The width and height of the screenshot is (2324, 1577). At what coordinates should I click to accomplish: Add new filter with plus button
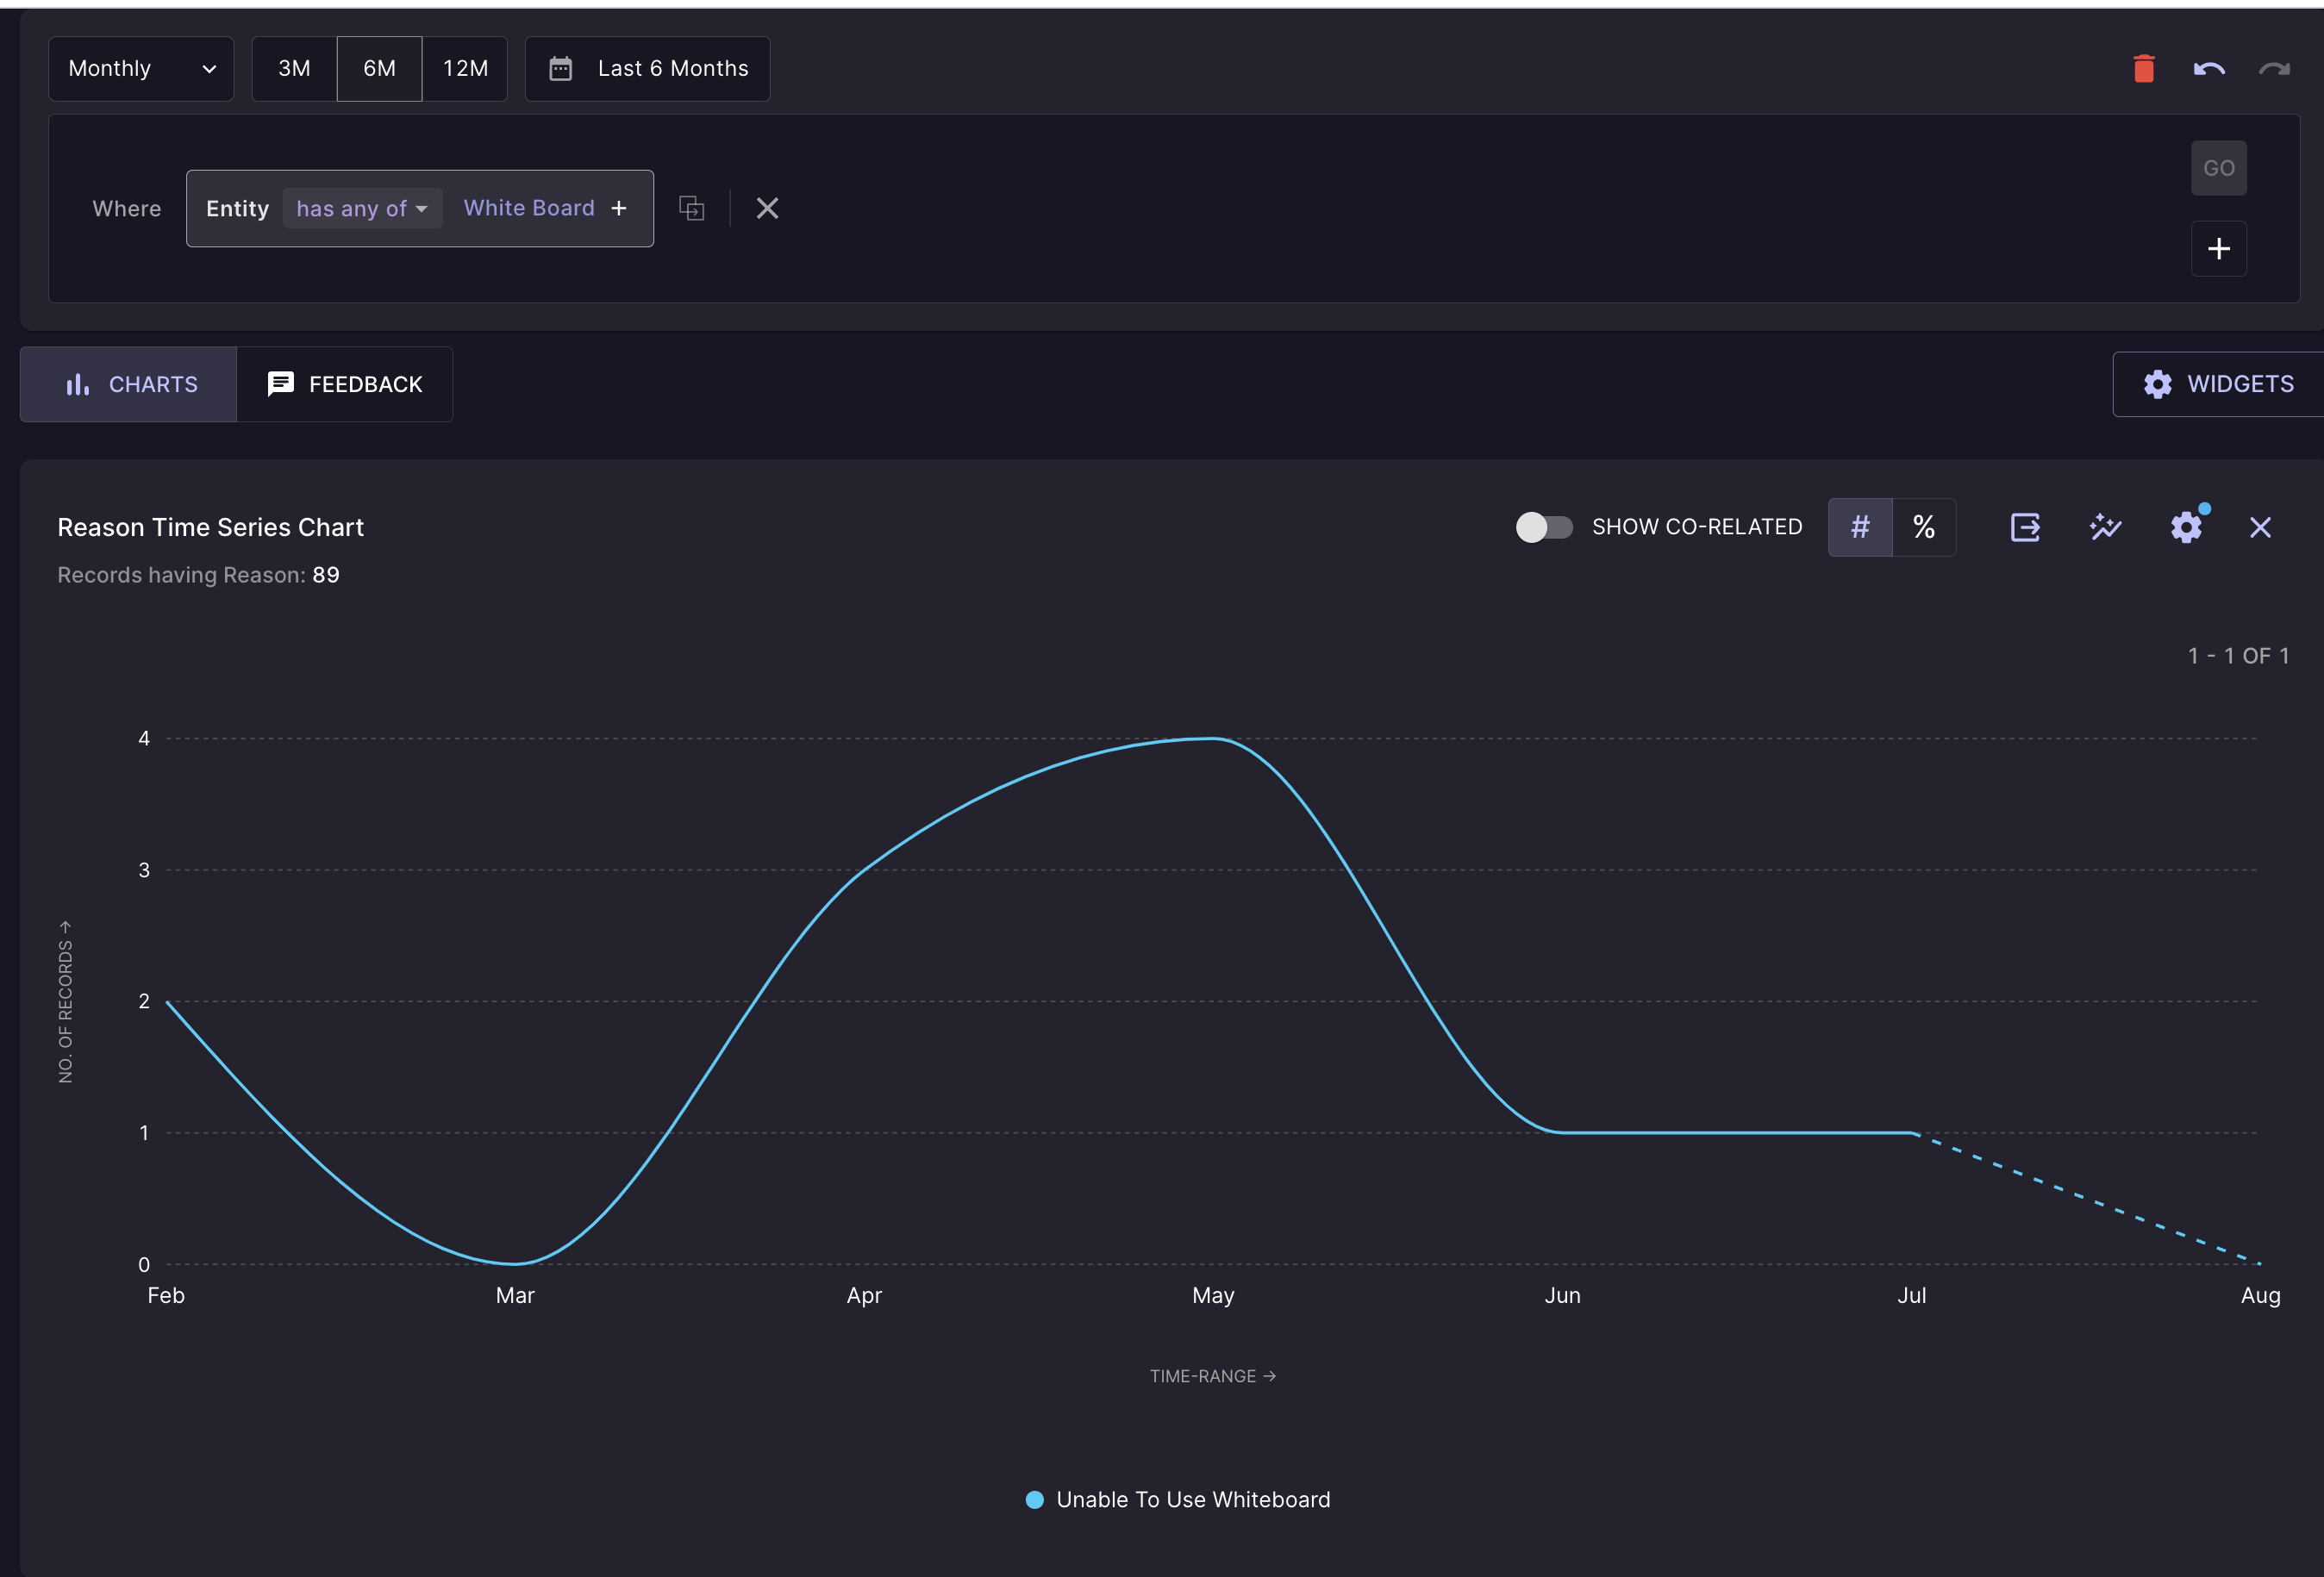click(x=2218, y=249)
